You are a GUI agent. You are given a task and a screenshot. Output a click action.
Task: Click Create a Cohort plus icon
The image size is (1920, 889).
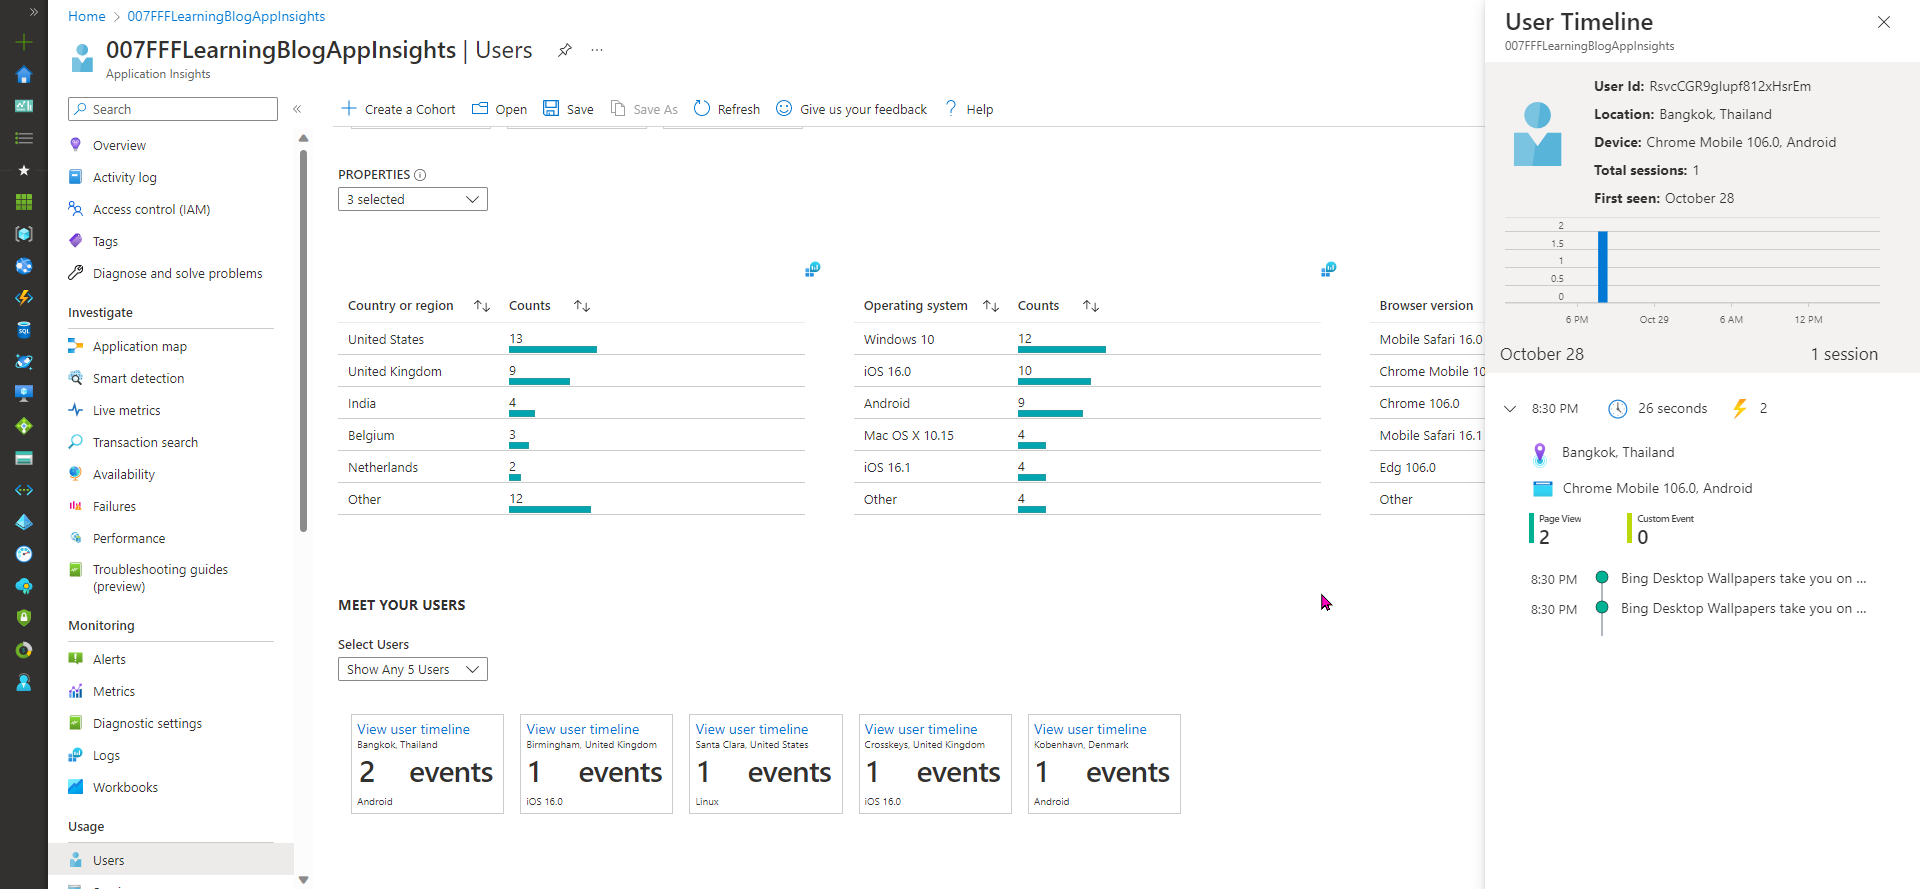(x=349, y=108)
